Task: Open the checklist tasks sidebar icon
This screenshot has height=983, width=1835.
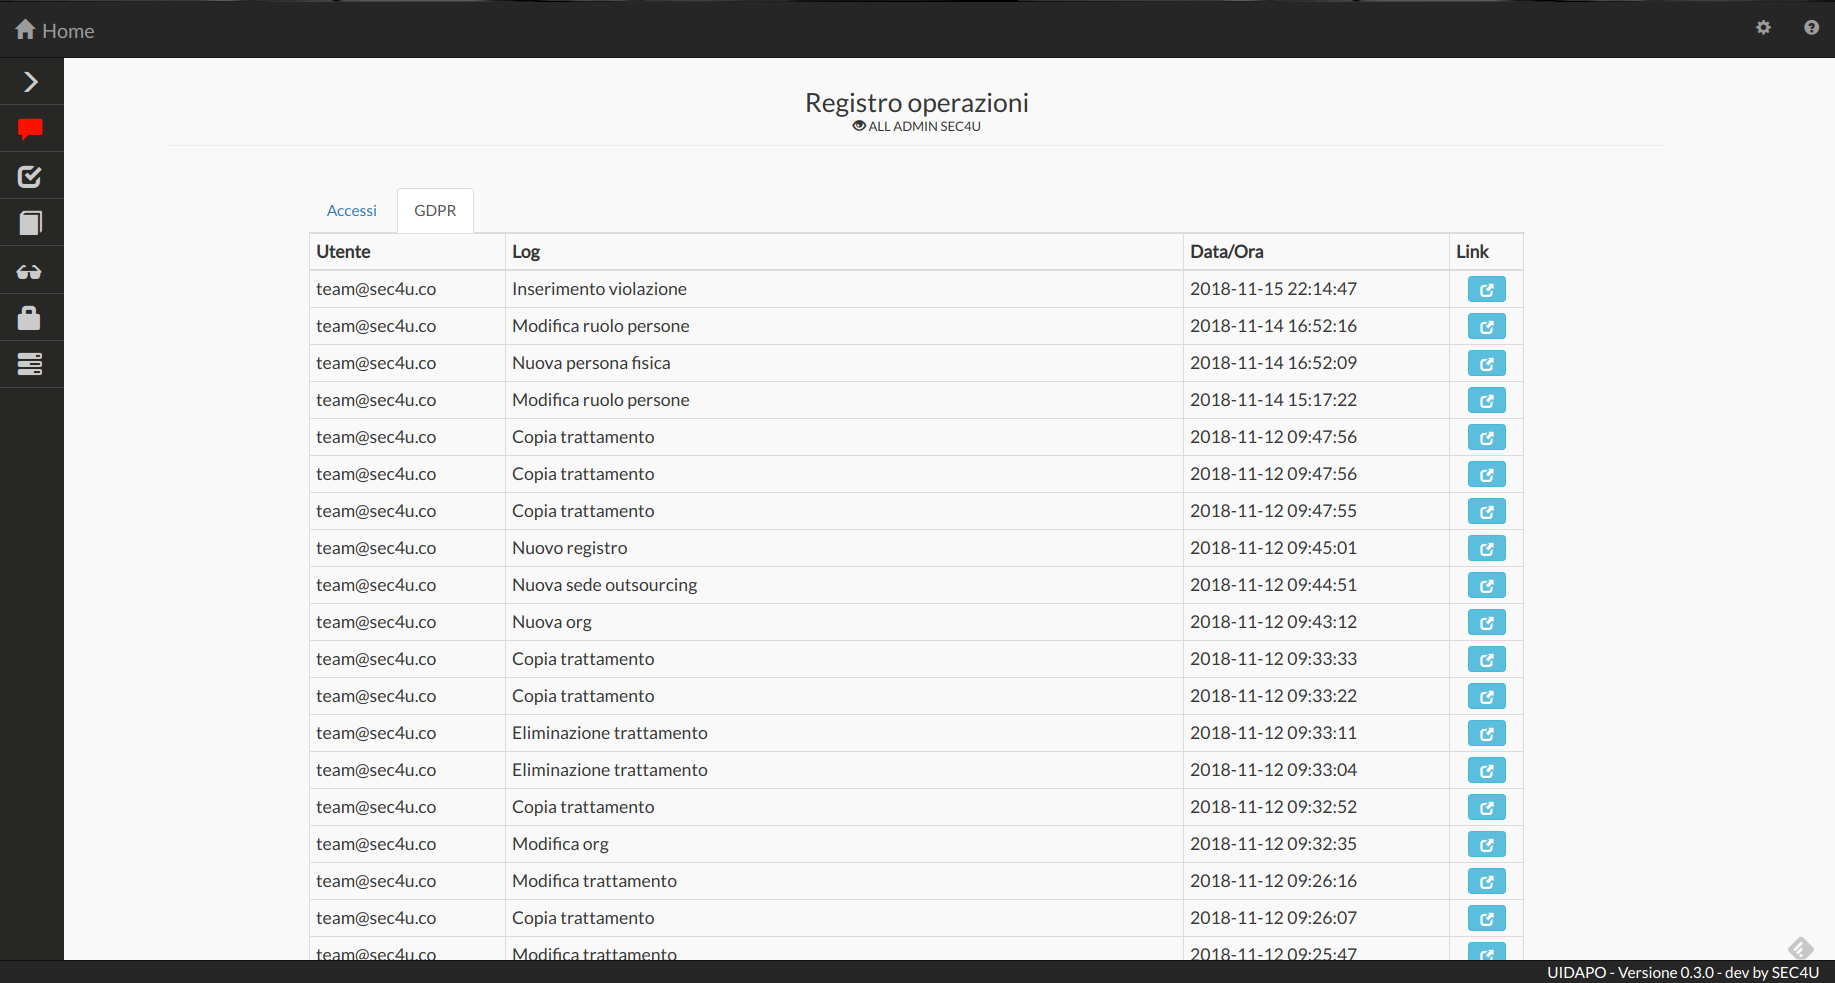Action: tap(30, 177)
